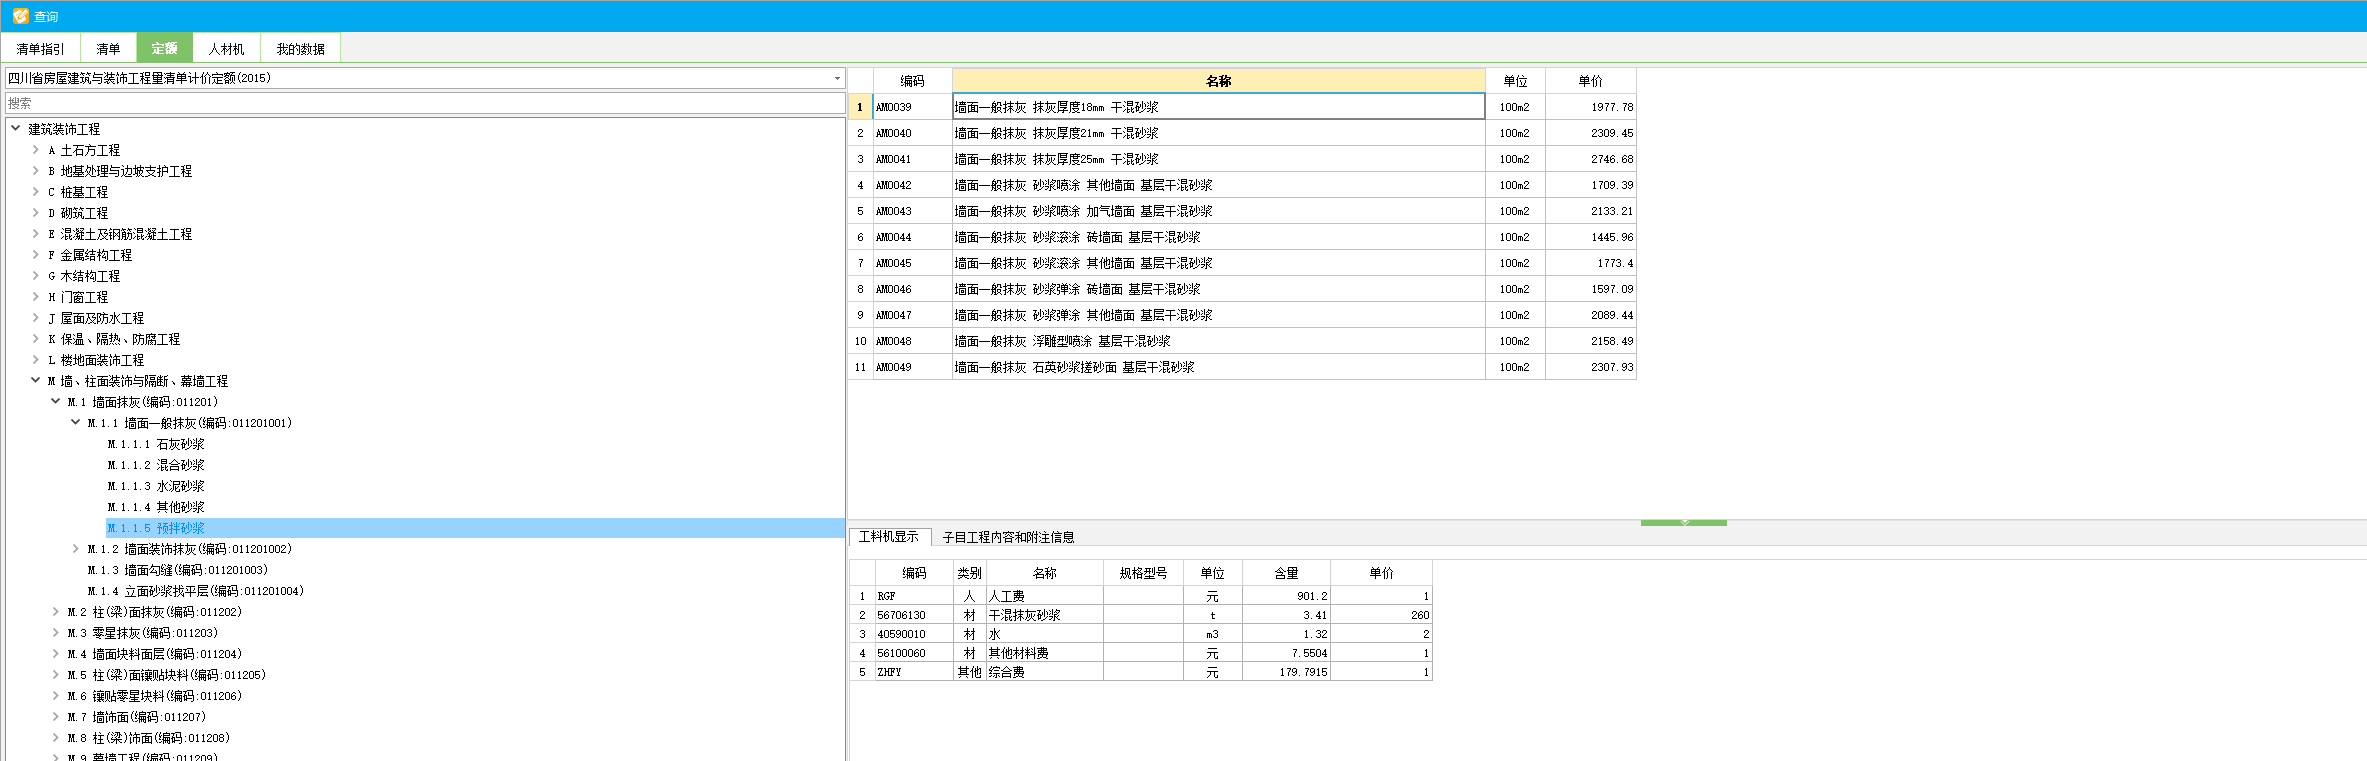This screenshot has height=761, width=2367.
Task: Click the 搜索 search input field
Action: click(x=425, y=103)
